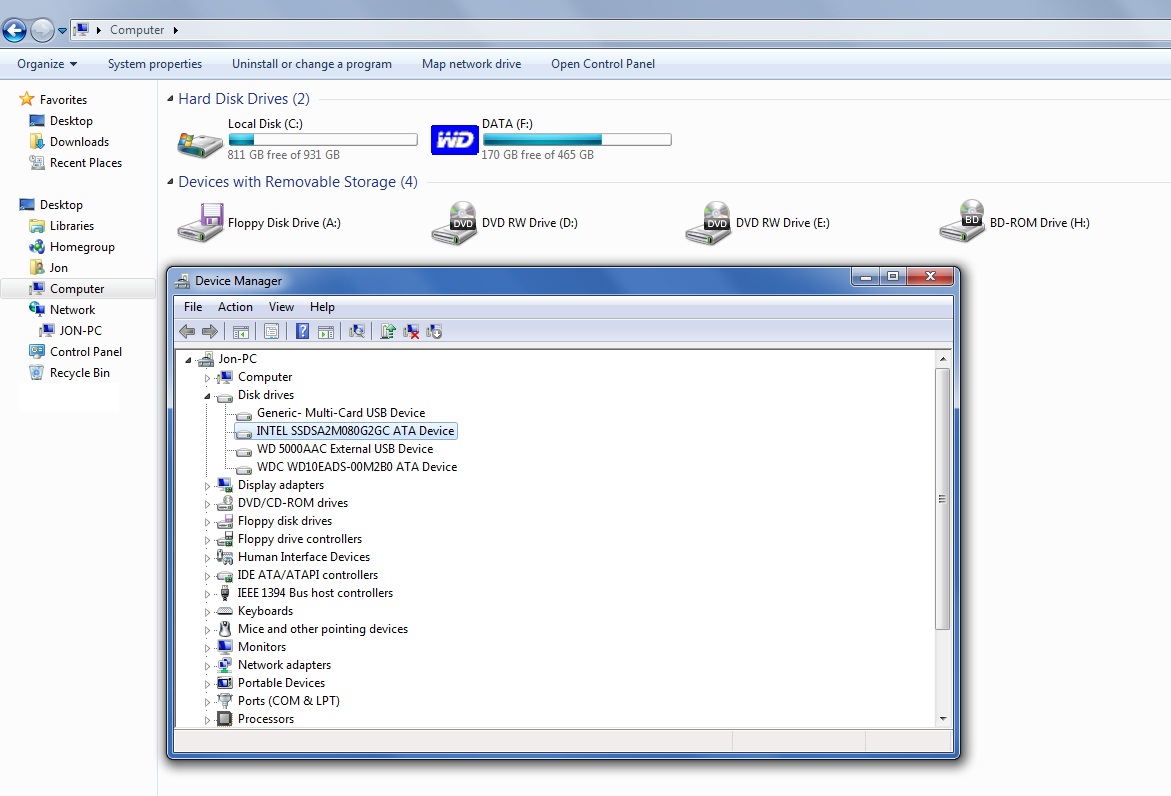The image size is (1171, 796).
Task: Click the Back arrow in Device Manager toolbar
Action: tap(187, 332)
